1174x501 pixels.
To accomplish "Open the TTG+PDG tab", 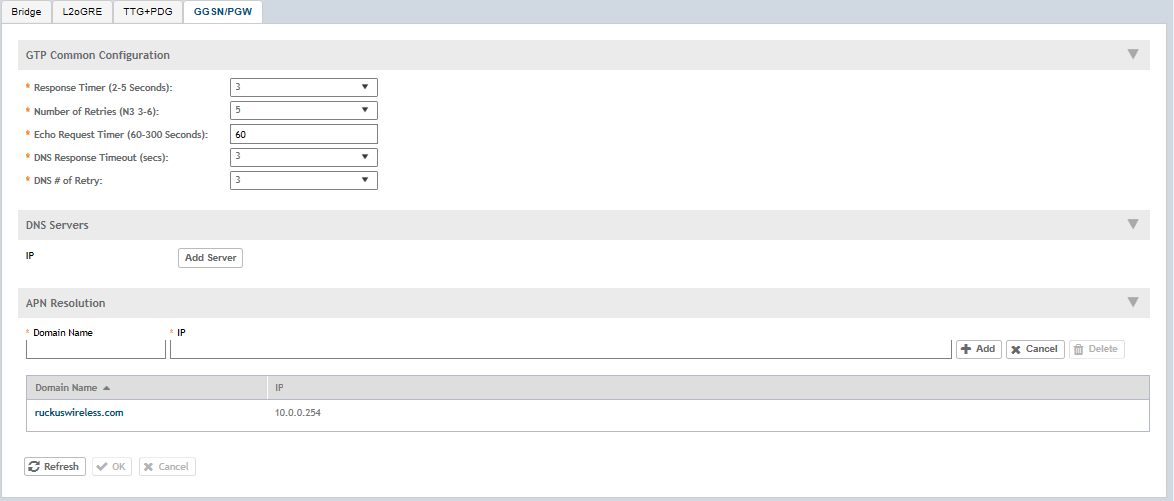I will coord(148,11).
